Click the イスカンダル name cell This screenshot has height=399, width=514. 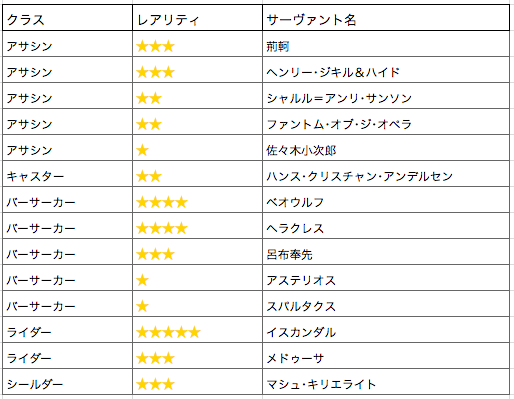click(x=386, y=330)
